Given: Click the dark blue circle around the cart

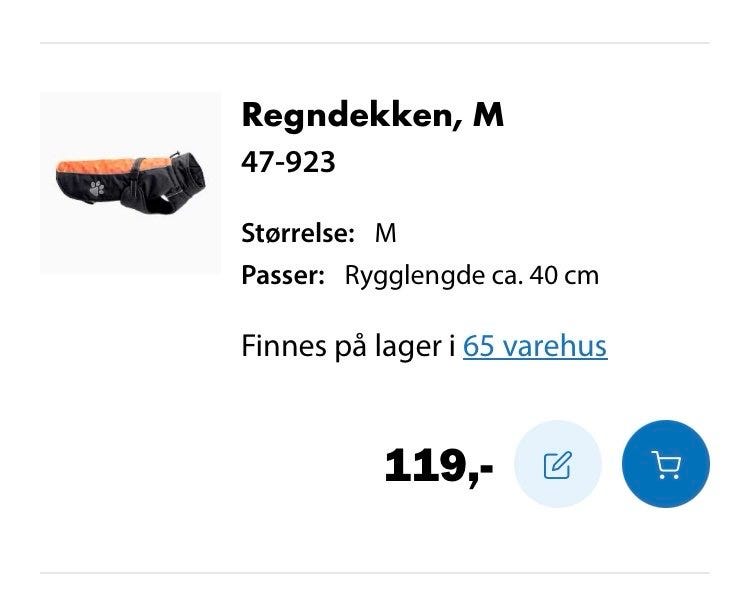Looking at the screenshot, I should (x=665, y=464).
